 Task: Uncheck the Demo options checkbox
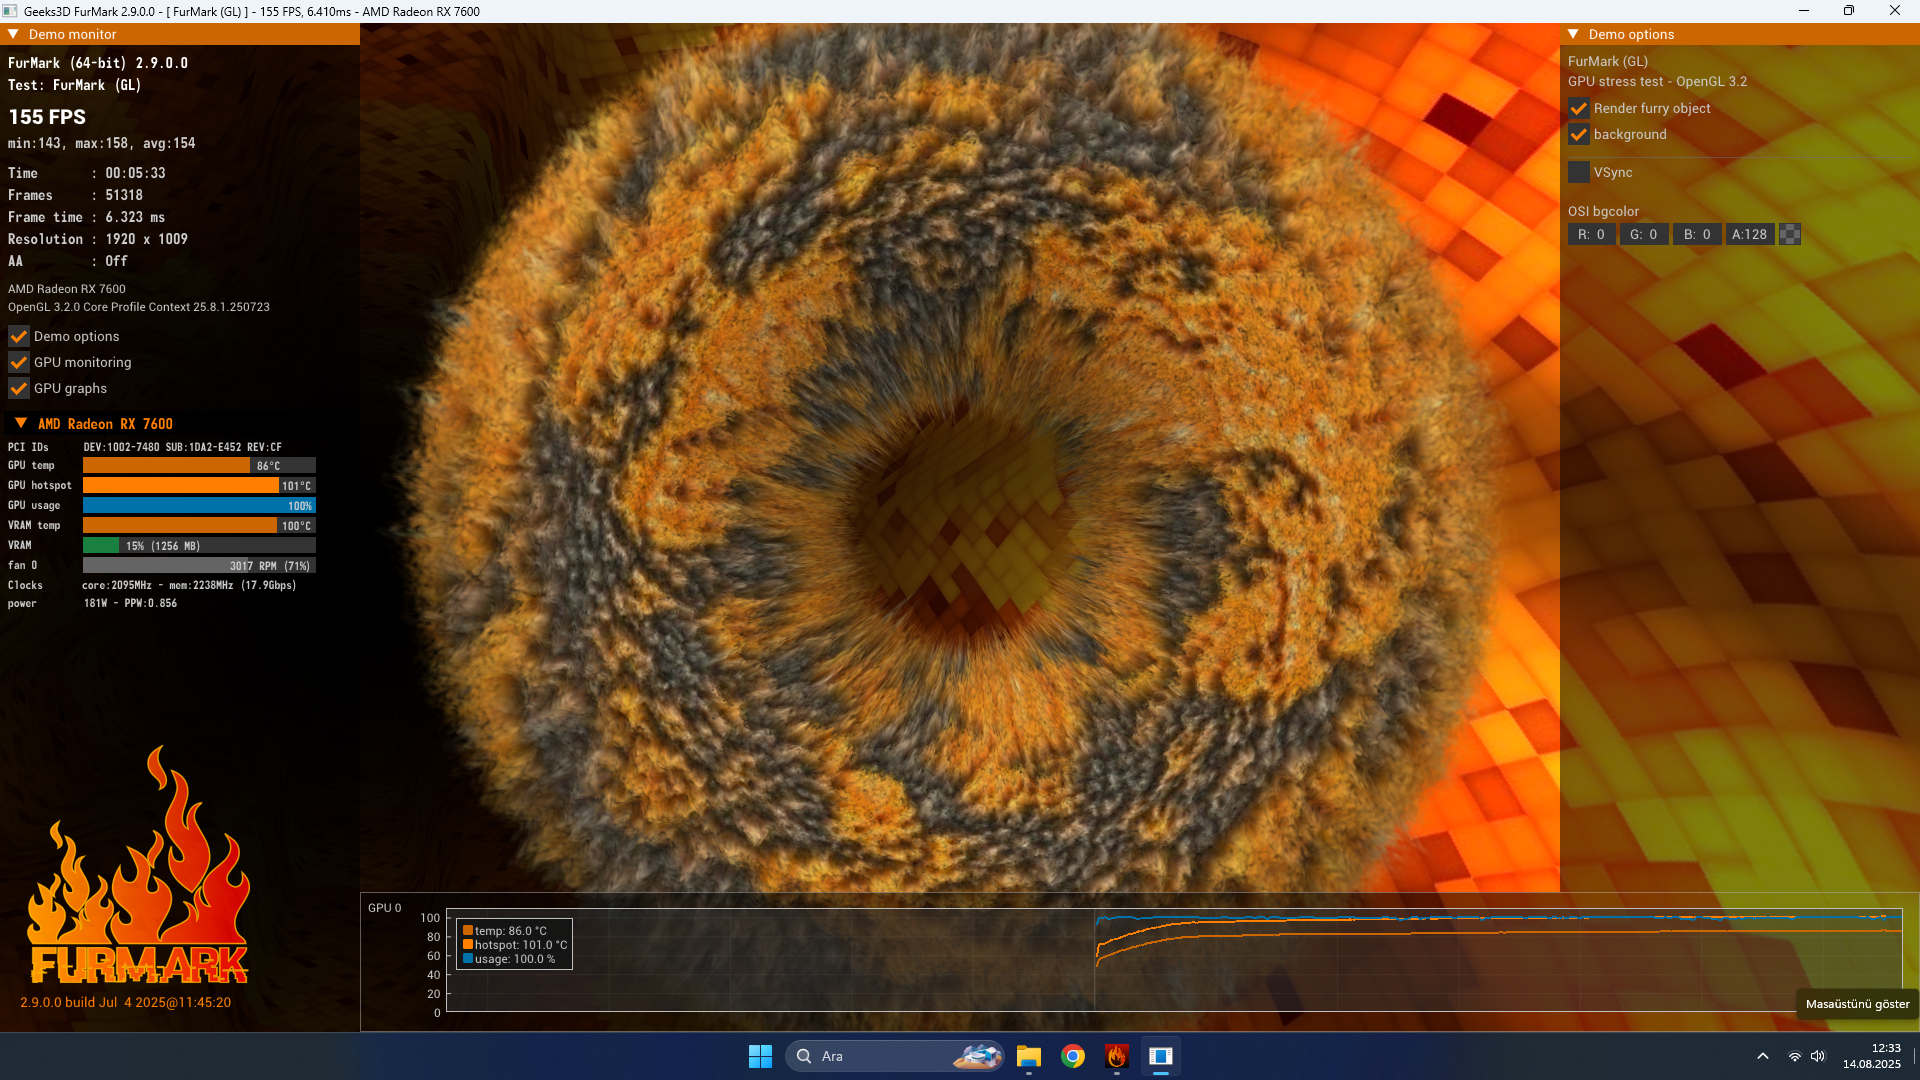coord(19,336)
